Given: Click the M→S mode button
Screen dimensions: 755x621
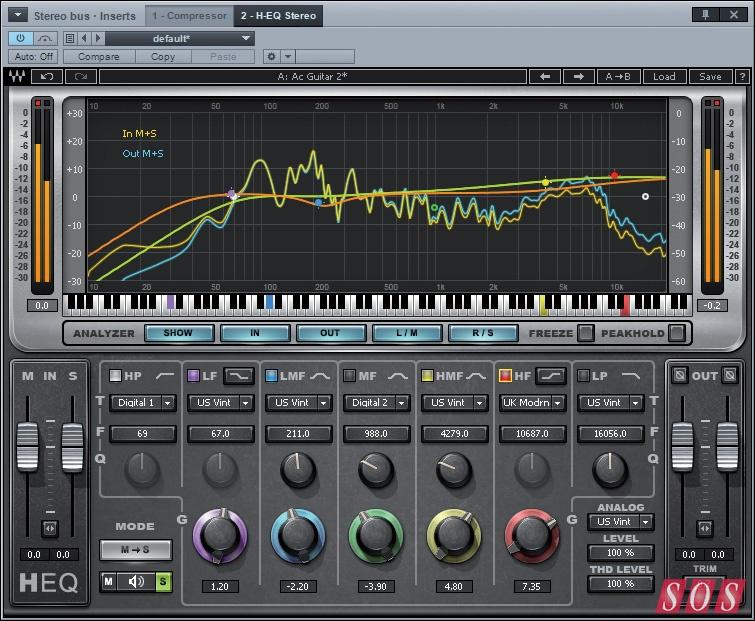Looking at the screenshot, I should click(x=135, y=549).
